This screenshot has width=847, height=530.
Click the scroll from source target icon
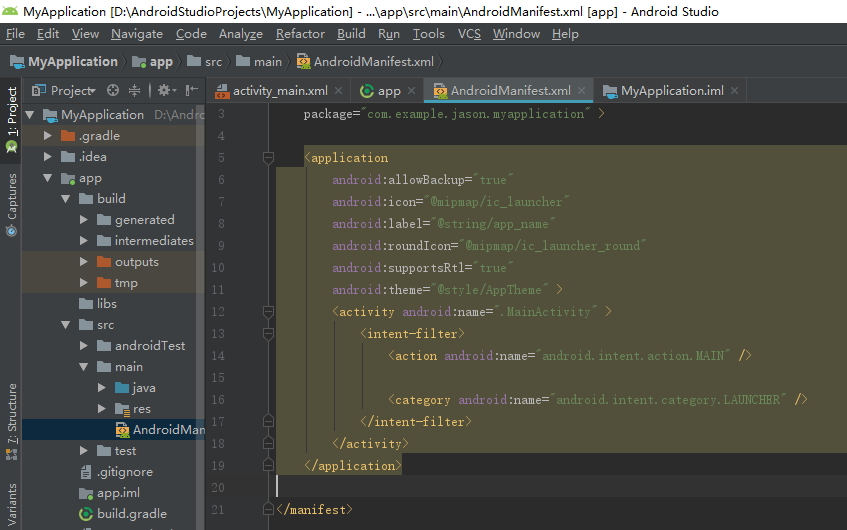tap(112, 90)
